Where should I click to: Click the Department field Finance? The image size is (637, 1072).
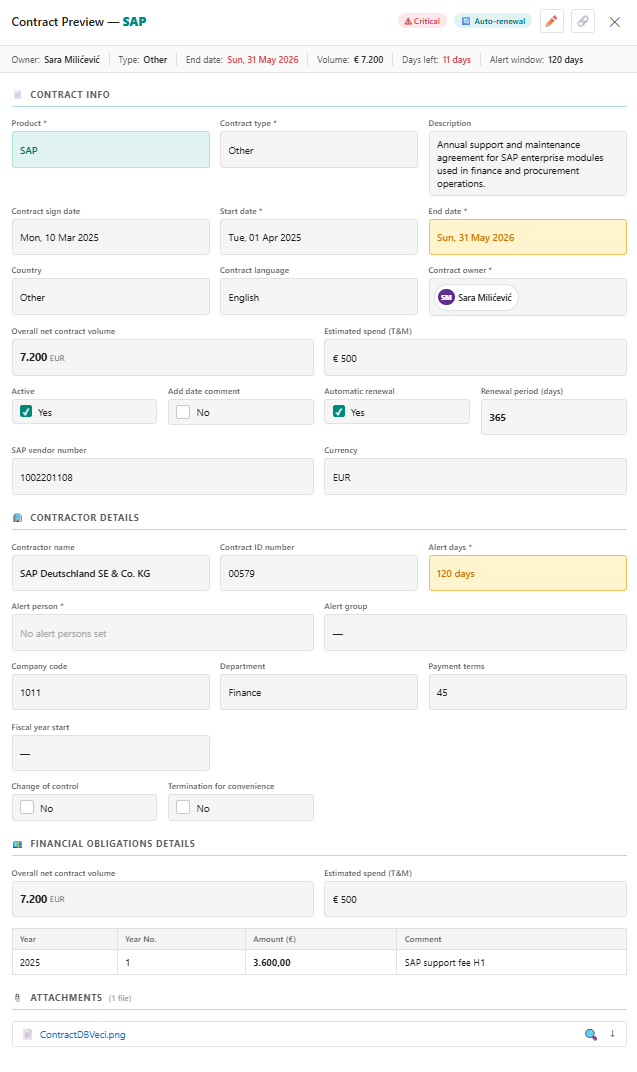pyautogui.click(x=318, y=692)
